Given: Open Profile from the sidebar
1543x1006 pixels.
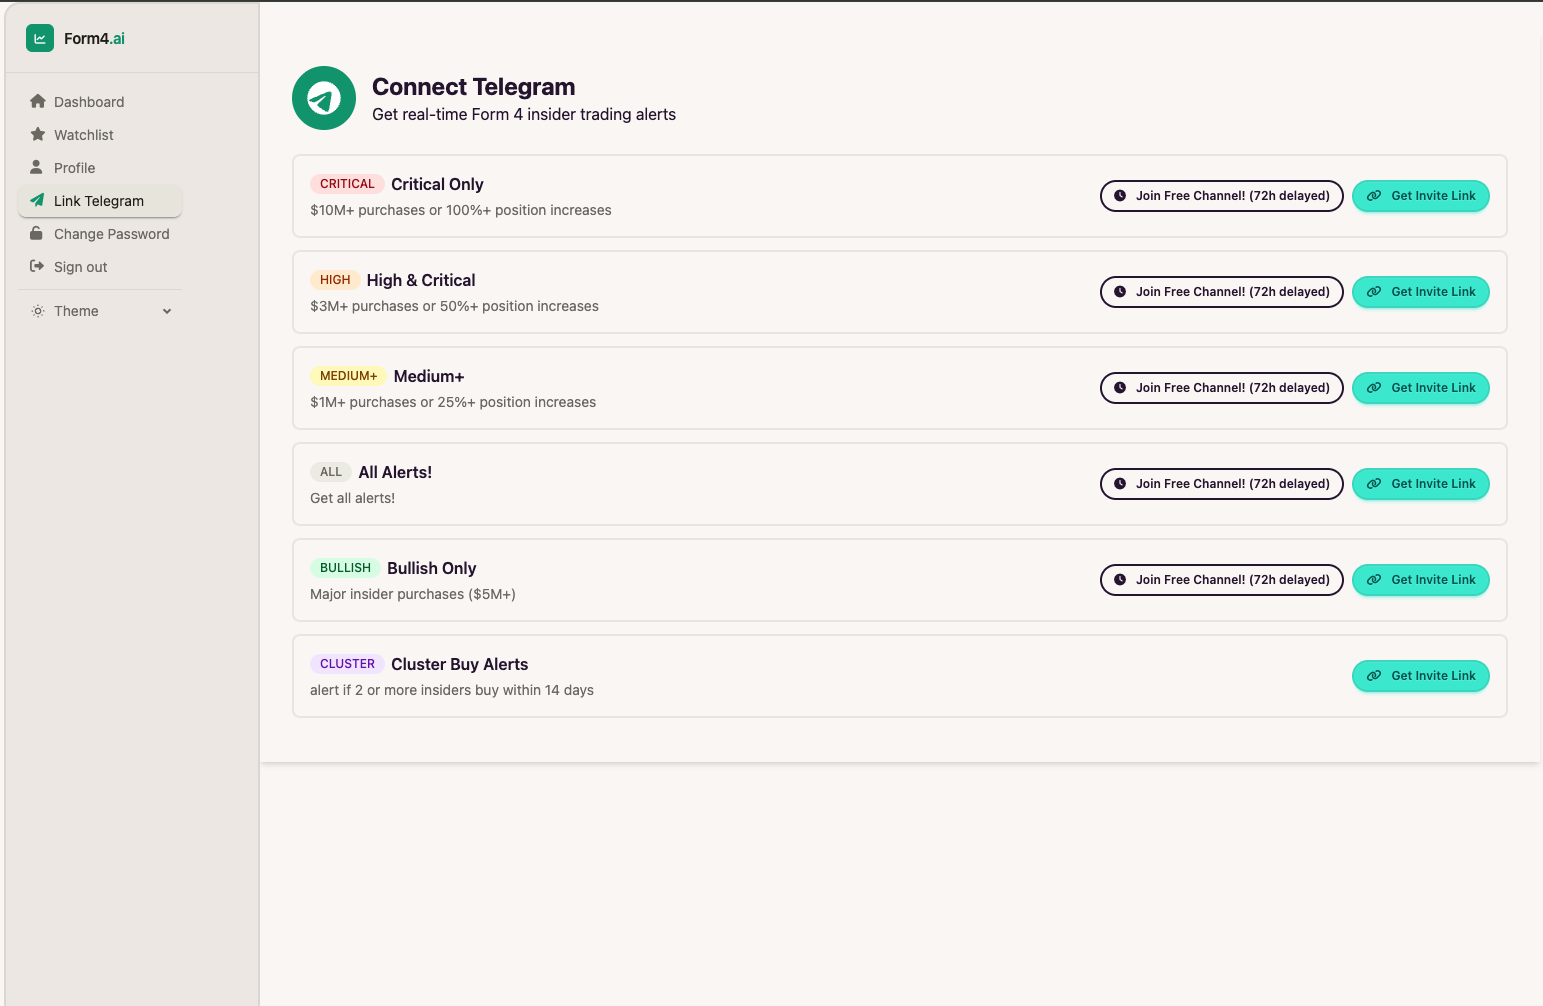Looking at the screenshot, I should (100, 167).
